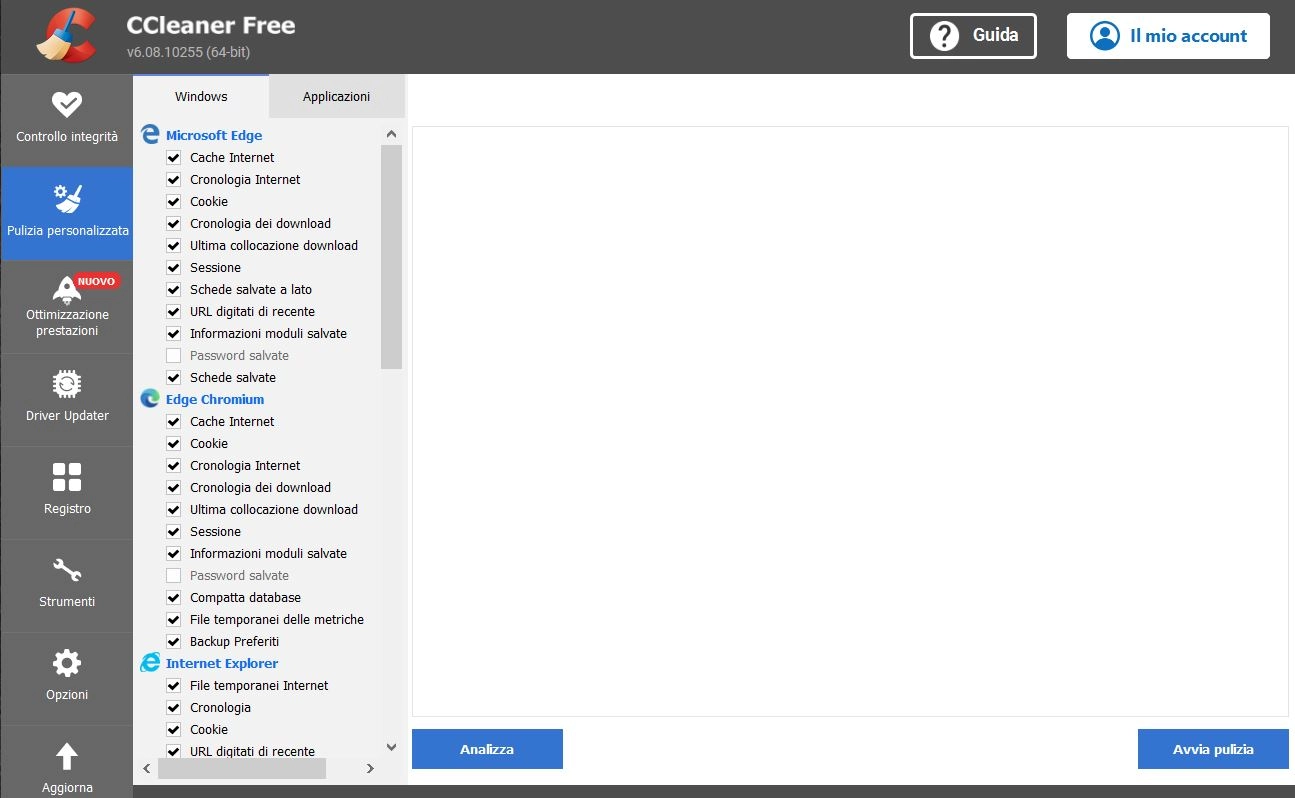Click Informazioni moduli salvate under Edge Chromium
The width and height of the screenshot is (1295, 798).
268,553
